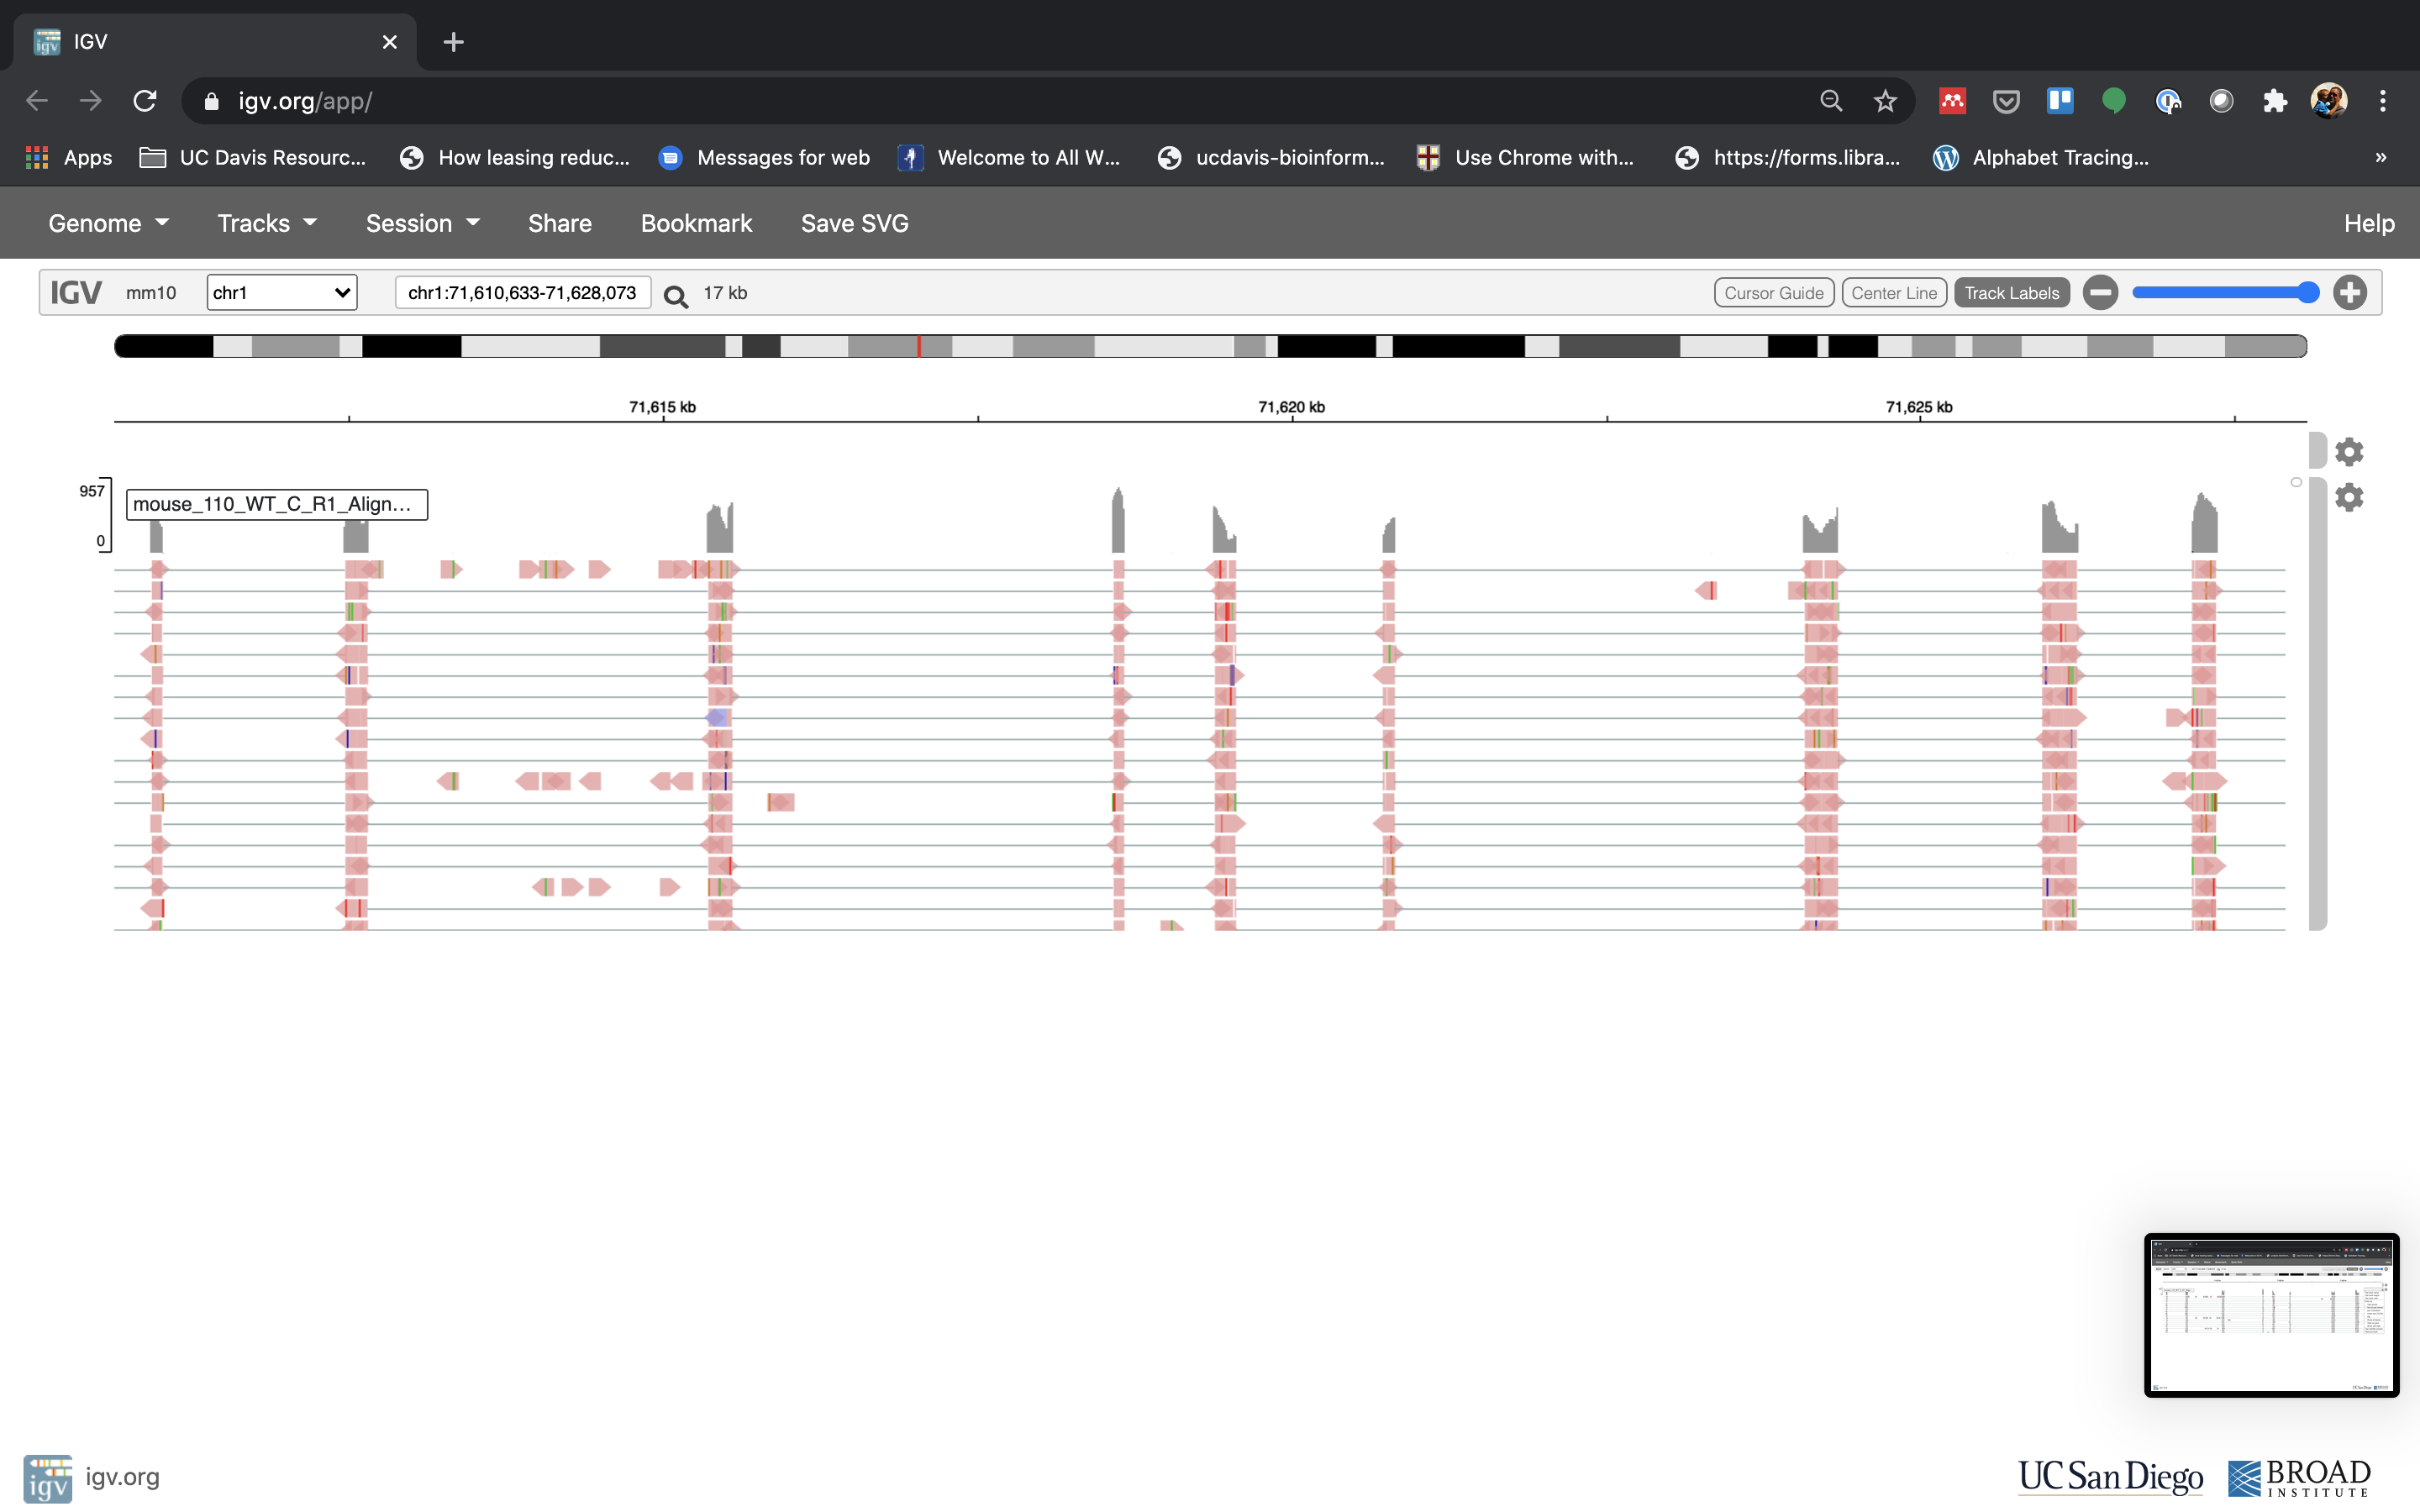Expand the Genome dropdown menu
Image resolution: width=2420 pixels, height=1512 pixels.
108,223
